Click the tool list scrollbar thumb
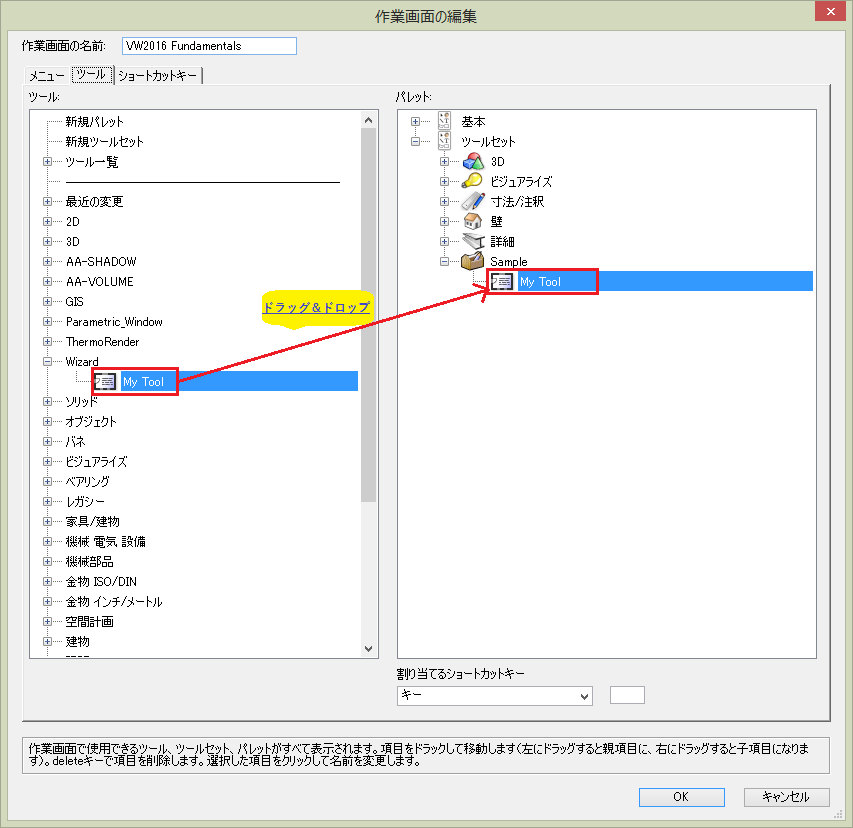 pyautogui.click(x=368, y=315)
